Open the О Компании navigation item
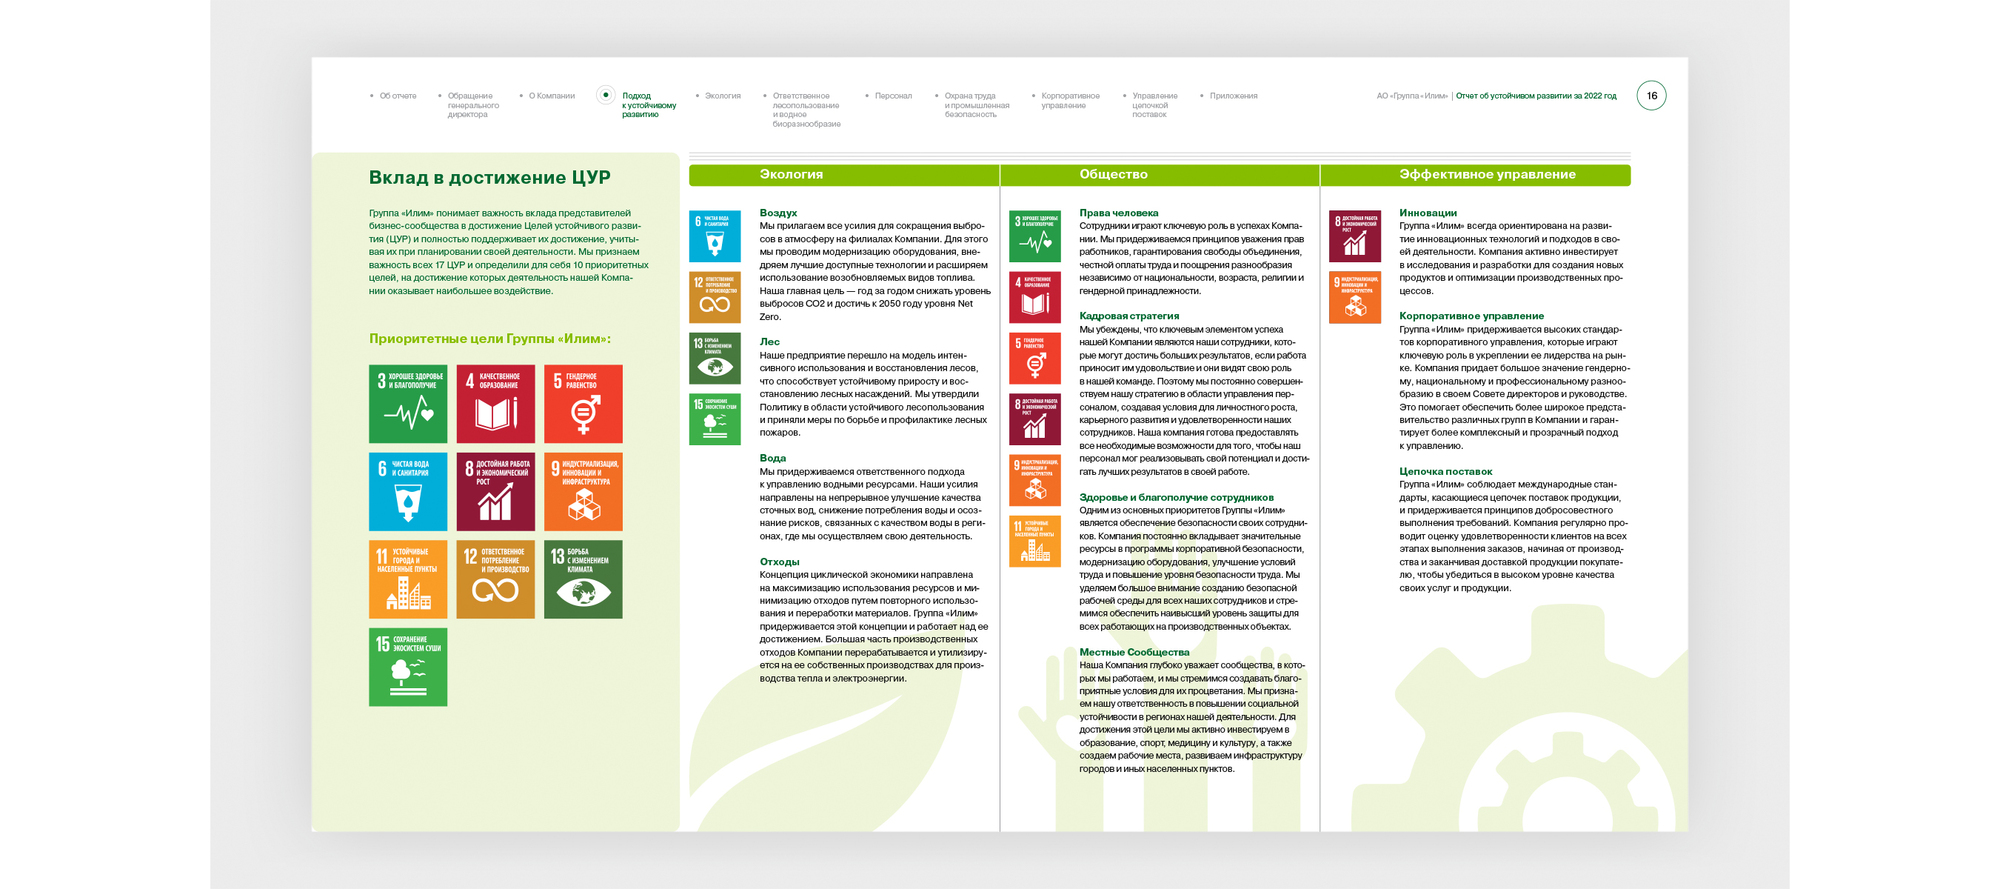The image size is (2000, 889). (552, 96)
